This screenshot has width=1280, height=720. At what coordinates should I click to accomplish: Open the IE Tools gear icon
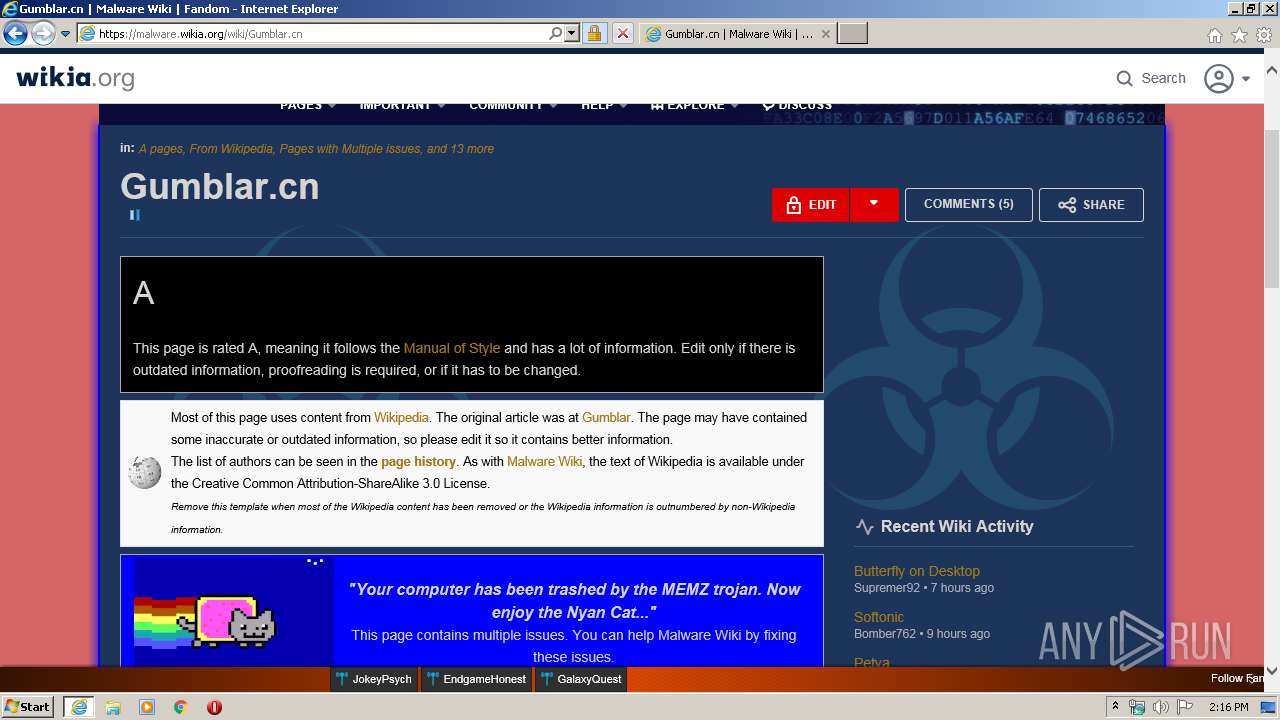click(x=1265, y=35)
